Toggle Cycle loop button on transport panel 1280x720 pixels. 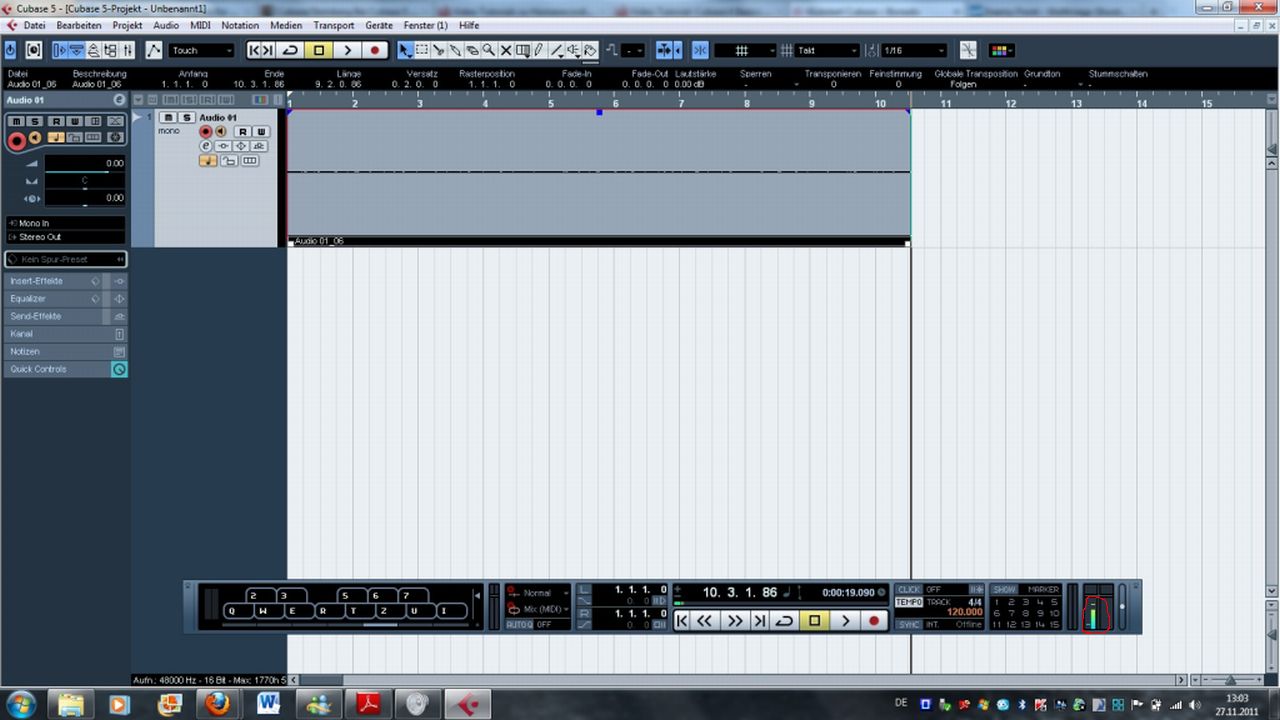point(785,621)
